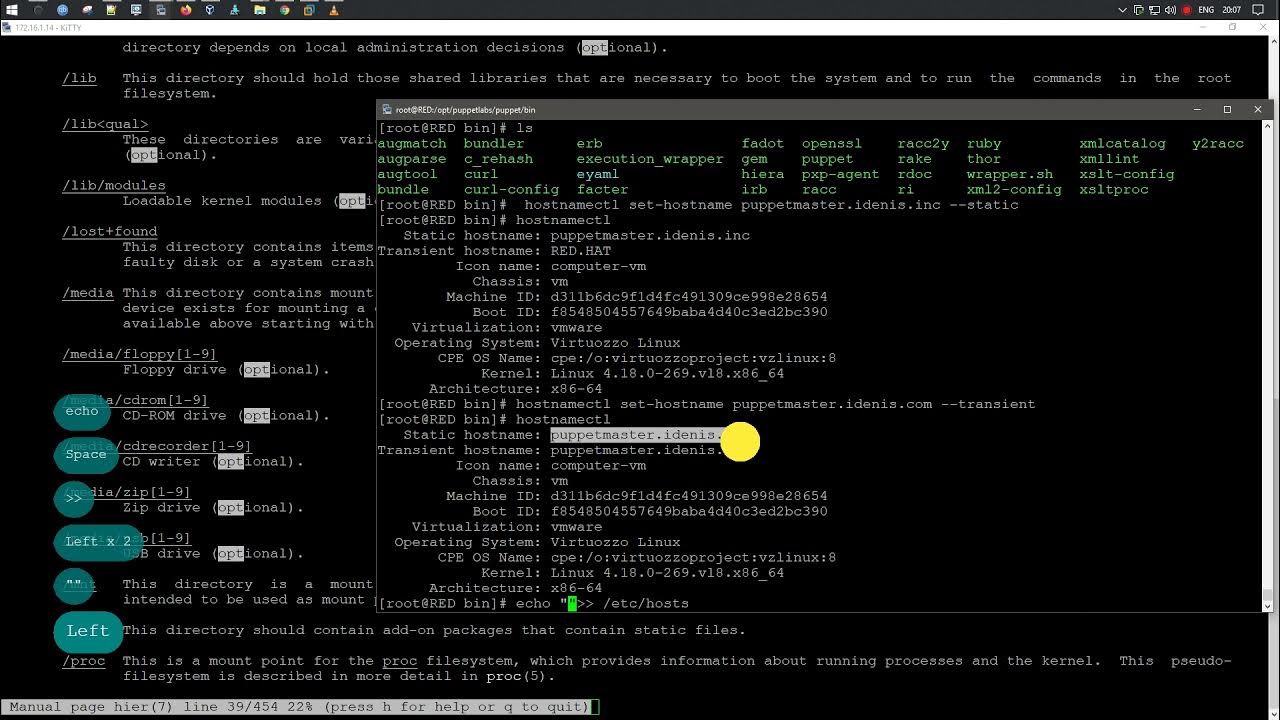The width and height of the screenshot is (1280, 720).
Task: Open the Notepad++ taskbar icon
Action: 111,10
